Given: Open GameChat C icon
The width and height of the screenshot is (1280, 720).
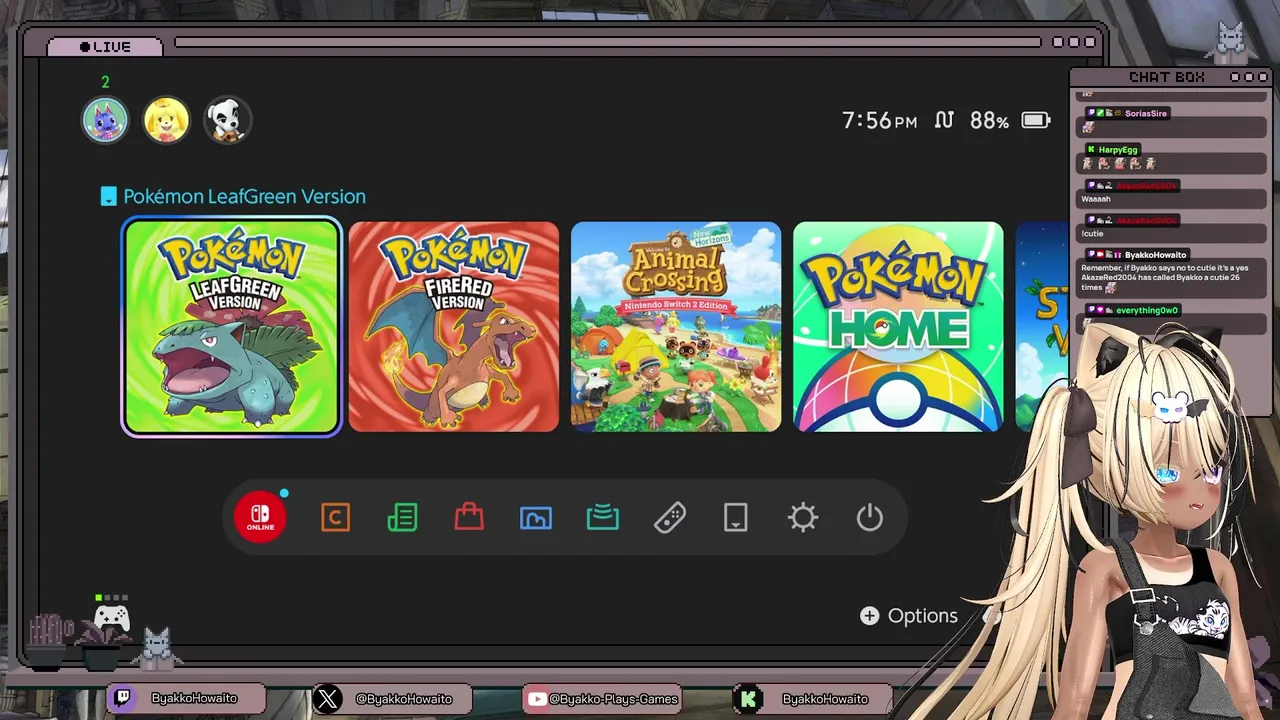Looking at the screenshot, I should coord(335,517).
